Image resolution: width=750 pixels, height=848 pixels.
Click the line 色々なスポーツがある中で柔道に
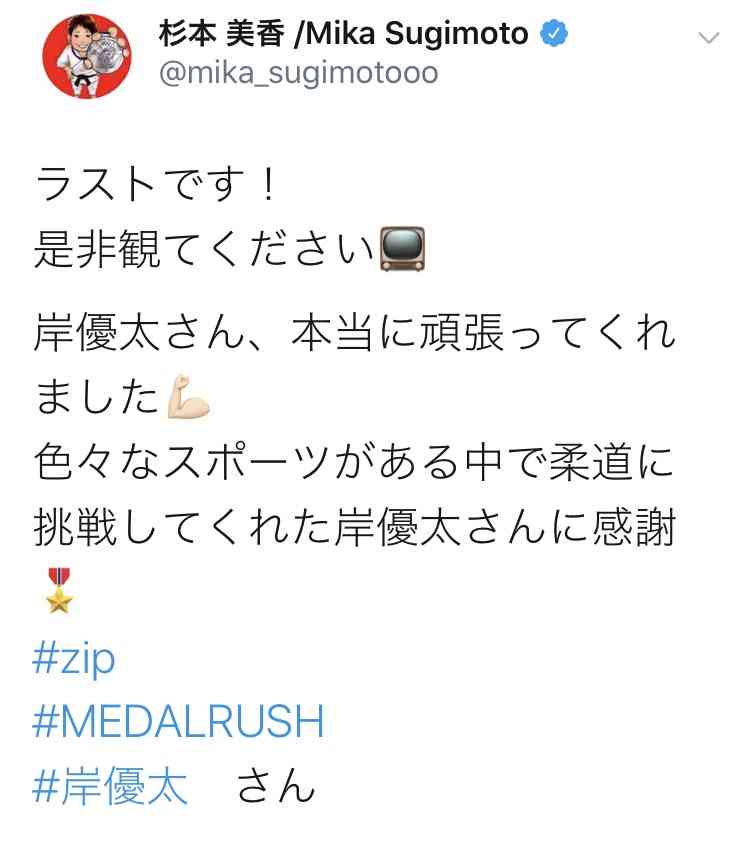[353, 462]
